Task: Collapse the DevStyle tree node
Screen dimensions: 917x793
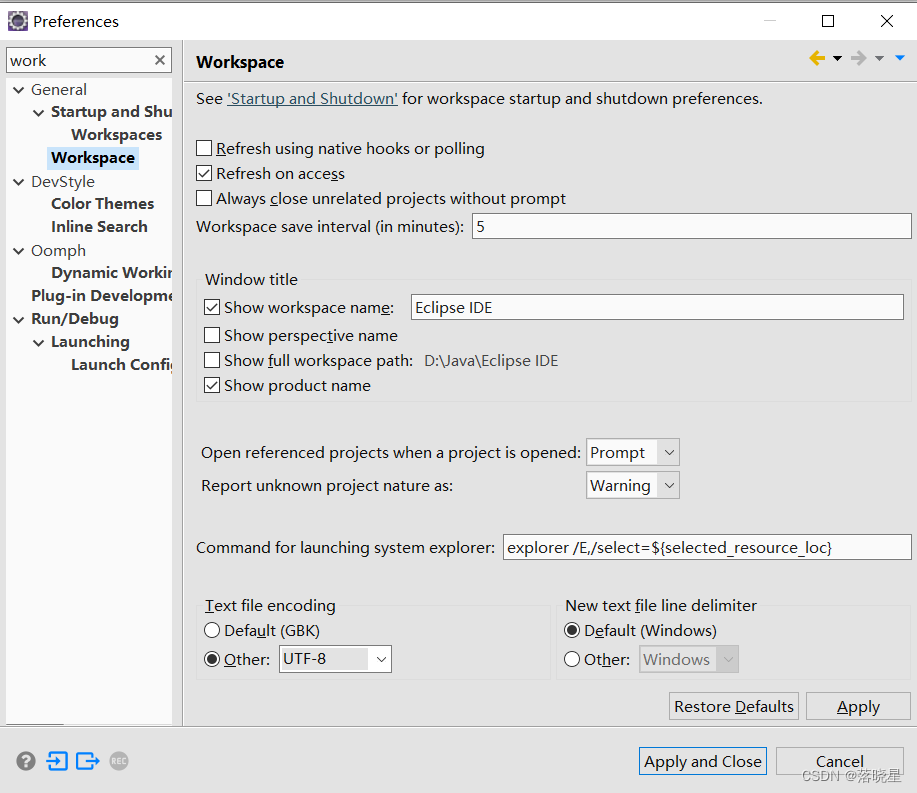Action: click(19, 182)
